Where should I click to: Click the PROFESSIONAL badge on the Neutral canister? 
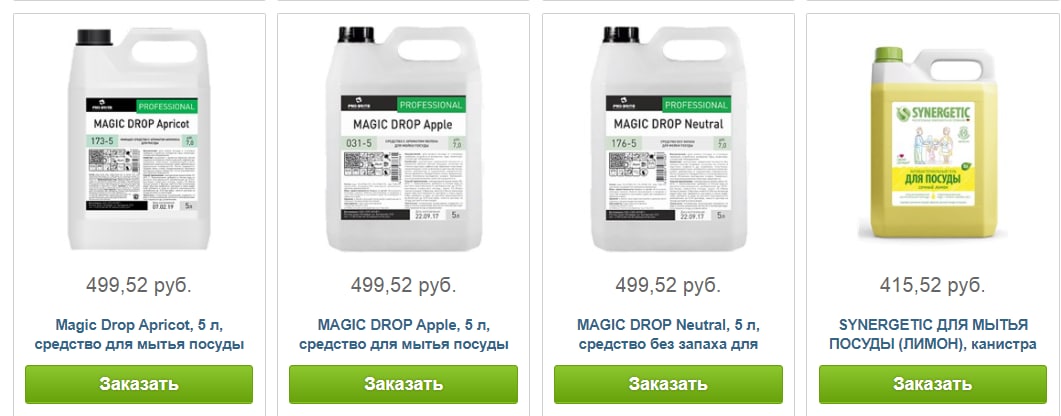pyautogui.click(x=695, y=105)
